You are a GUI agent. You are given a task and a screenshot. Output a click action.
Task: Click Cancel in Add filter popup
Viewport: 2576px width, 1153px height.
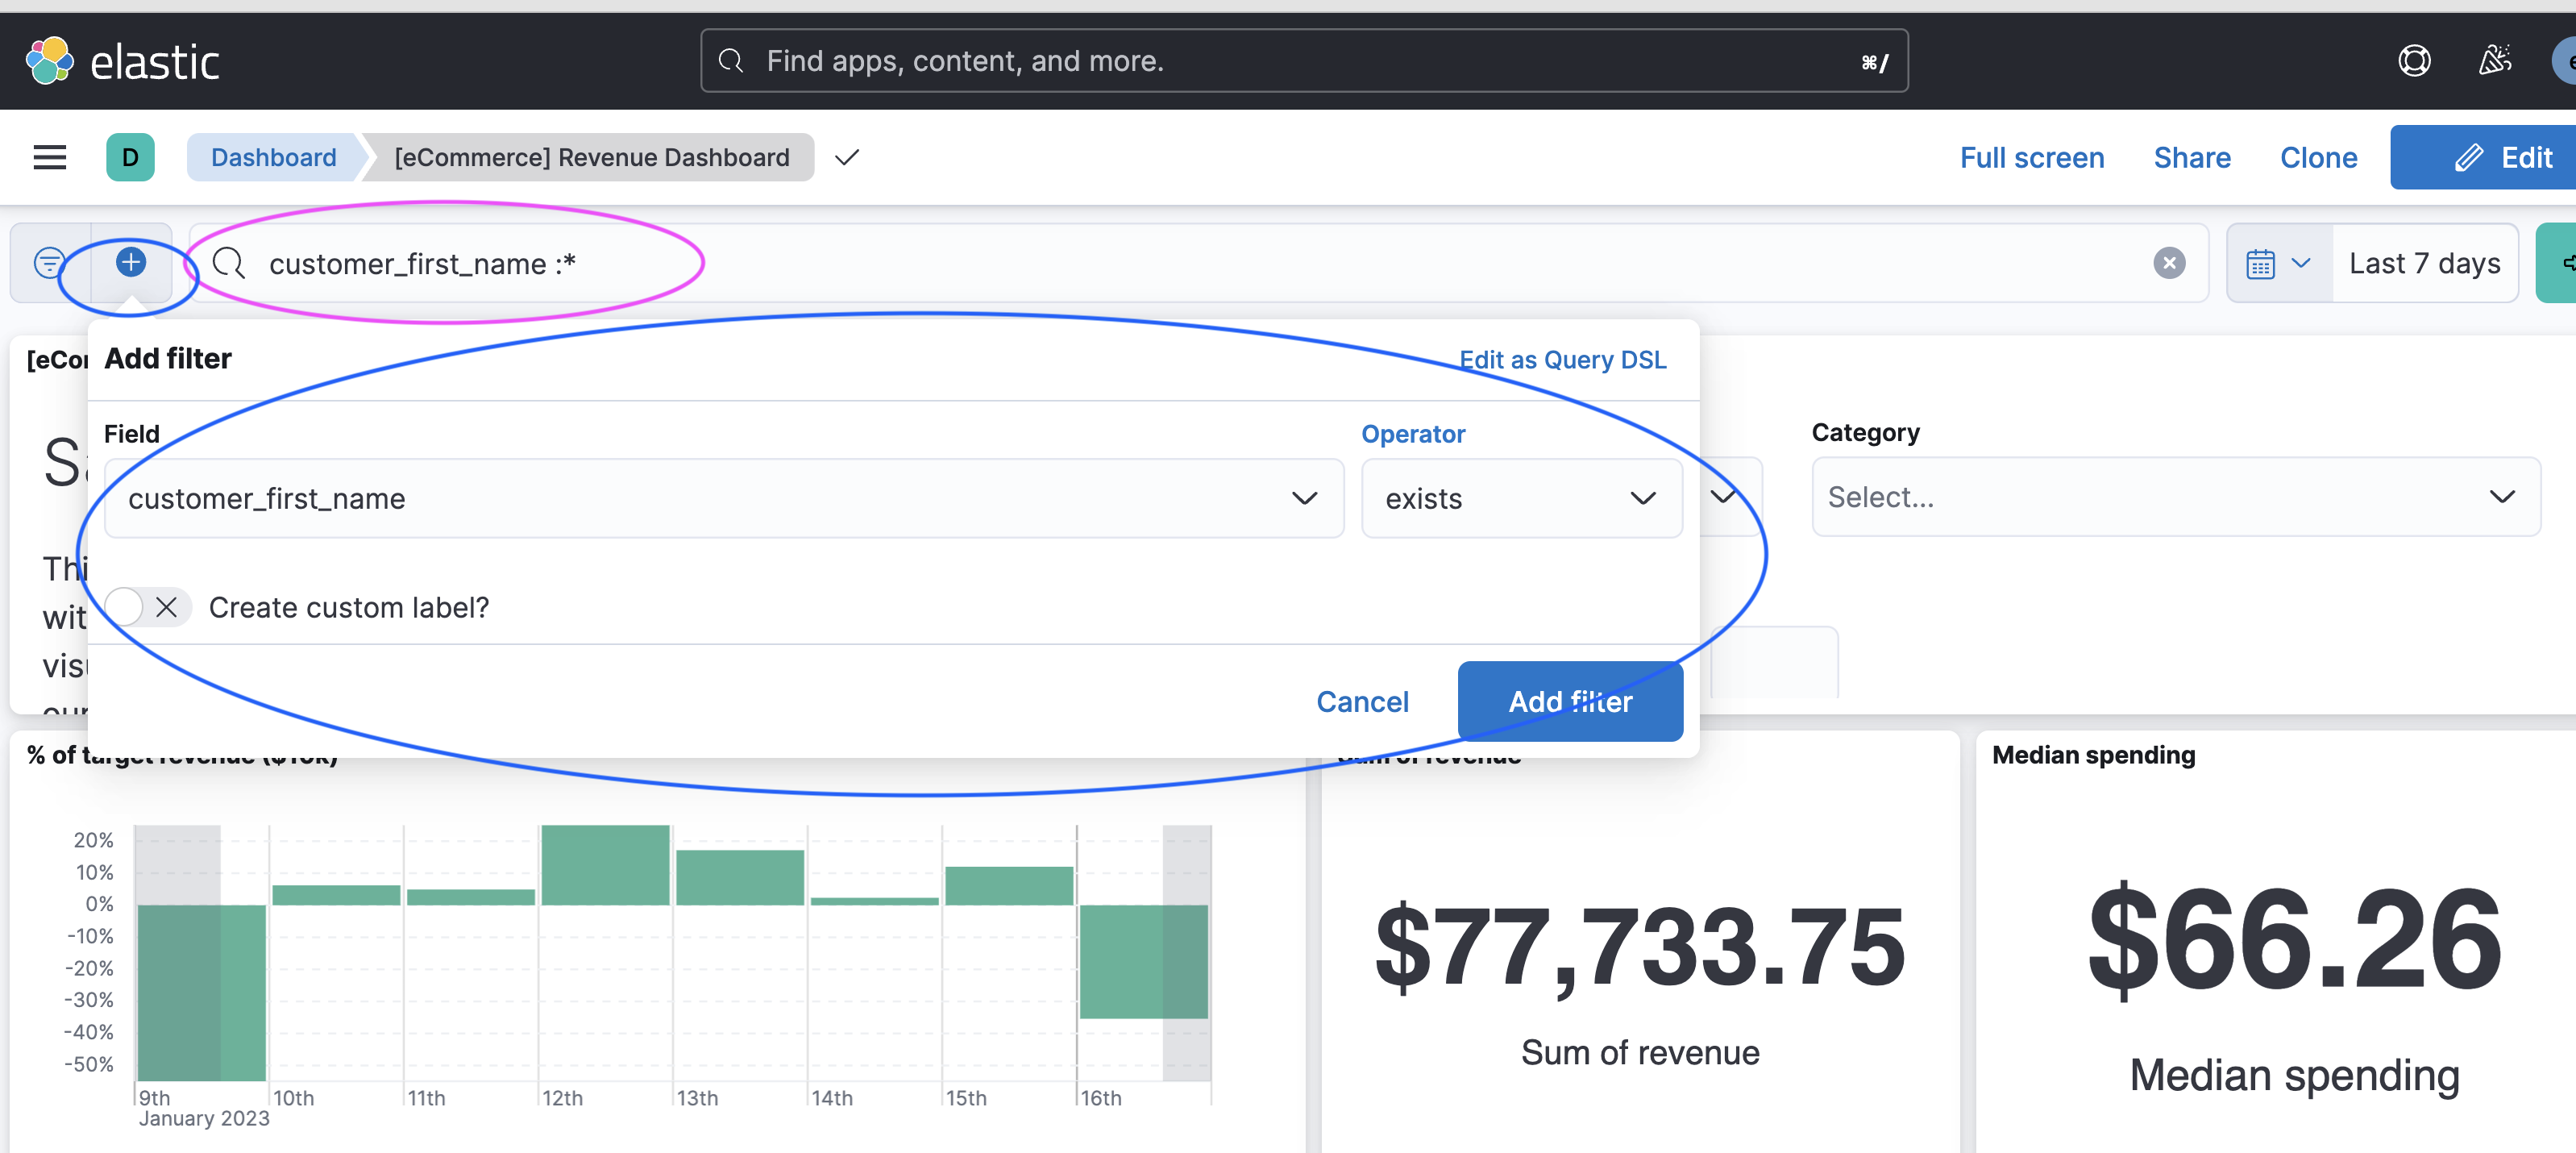(1362, 702)
